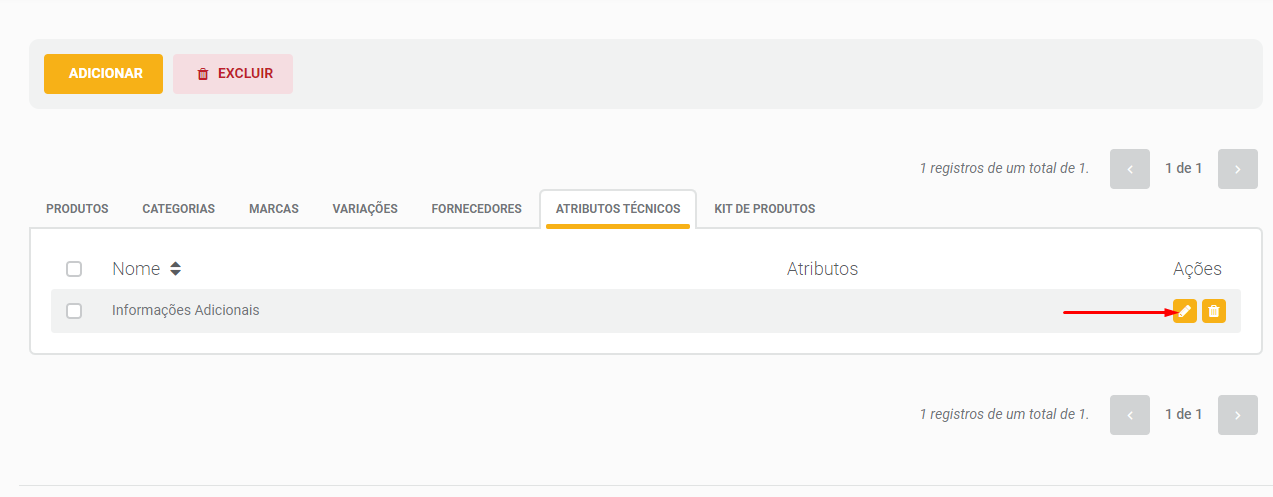Go to next page in top pagination
The width and height of the screenshot is (1273, 497).
coord(1238,169)
